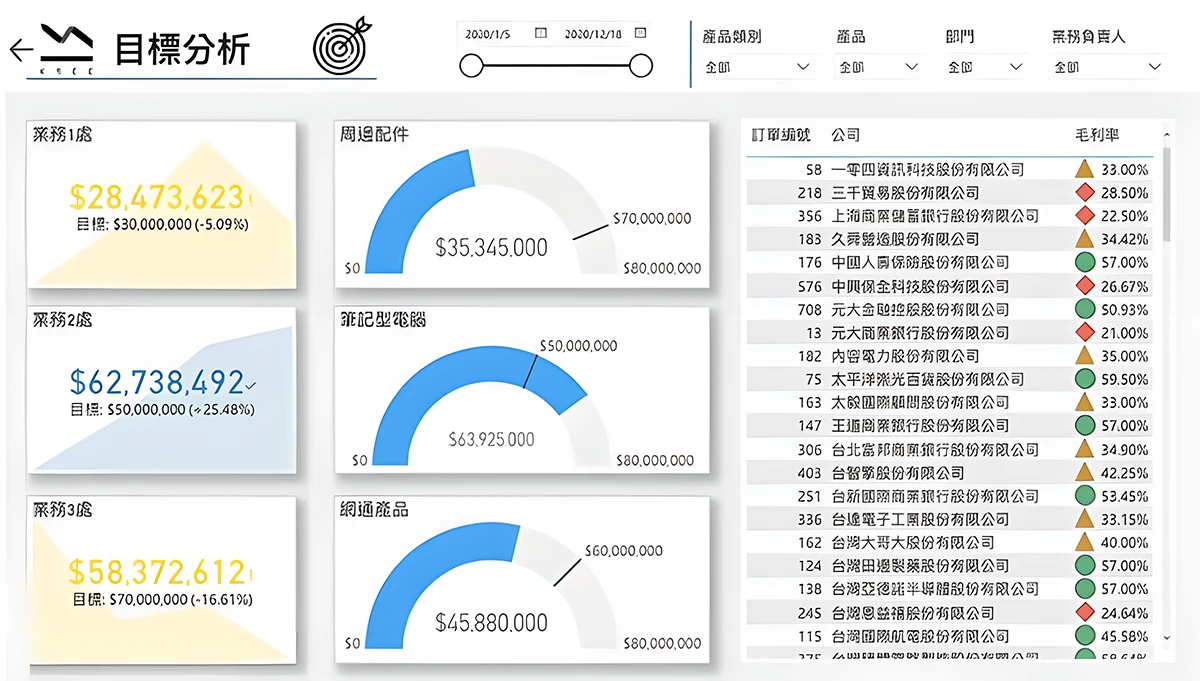Click the company logo next to back arrow

pyautogui.click(x=67, y=50)
